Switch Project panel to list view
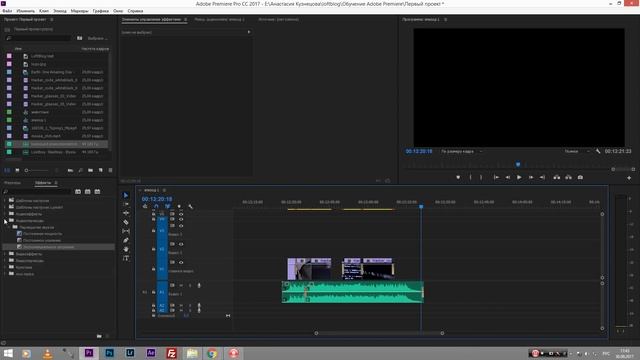Screen dimensions: 640x360 click(7, 170)
